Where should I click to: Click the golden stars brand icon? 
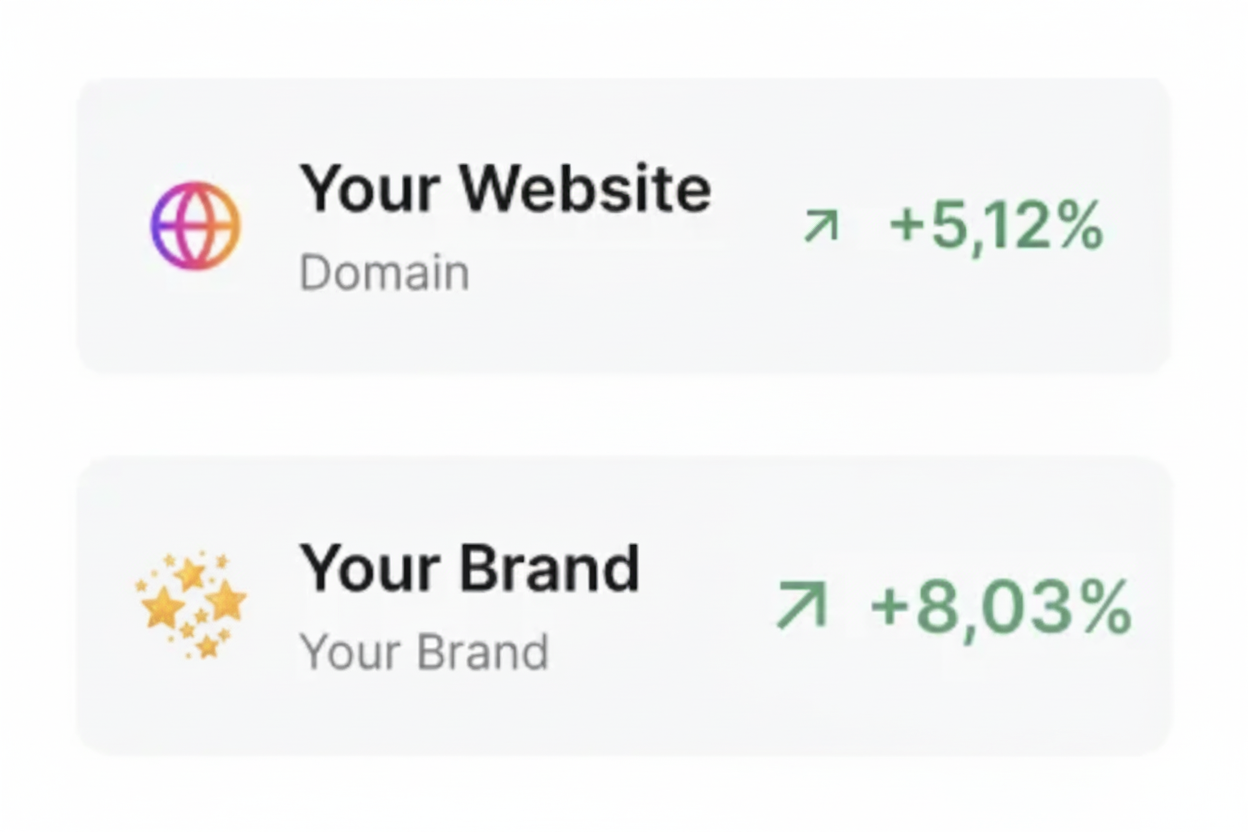[191, 604]
